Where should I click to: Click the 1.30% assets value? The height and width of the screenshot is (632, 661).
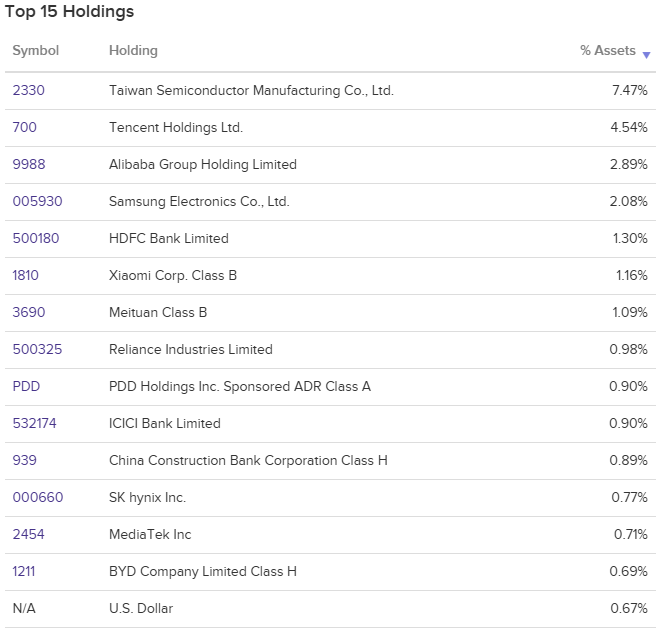click(630, 238)
